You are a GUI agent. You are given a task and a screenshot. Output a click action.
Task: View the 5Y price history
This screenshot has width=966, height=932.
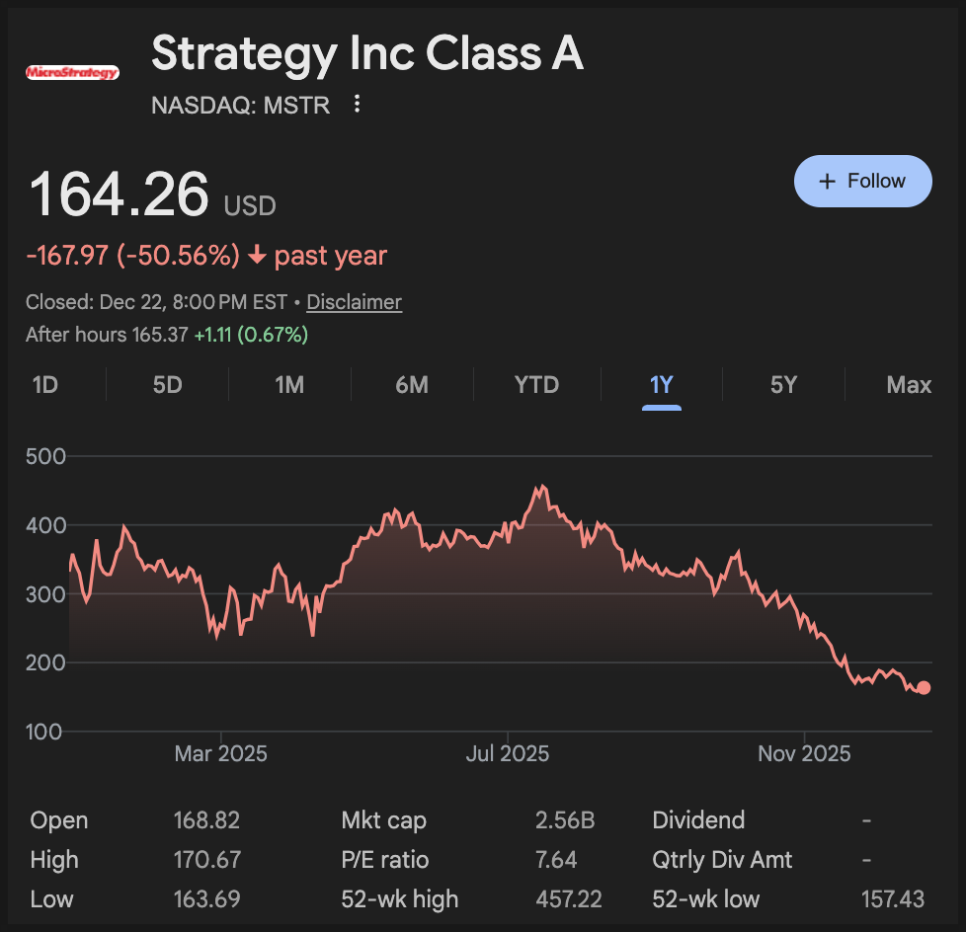pyautogui.click(x=784, y=385)
